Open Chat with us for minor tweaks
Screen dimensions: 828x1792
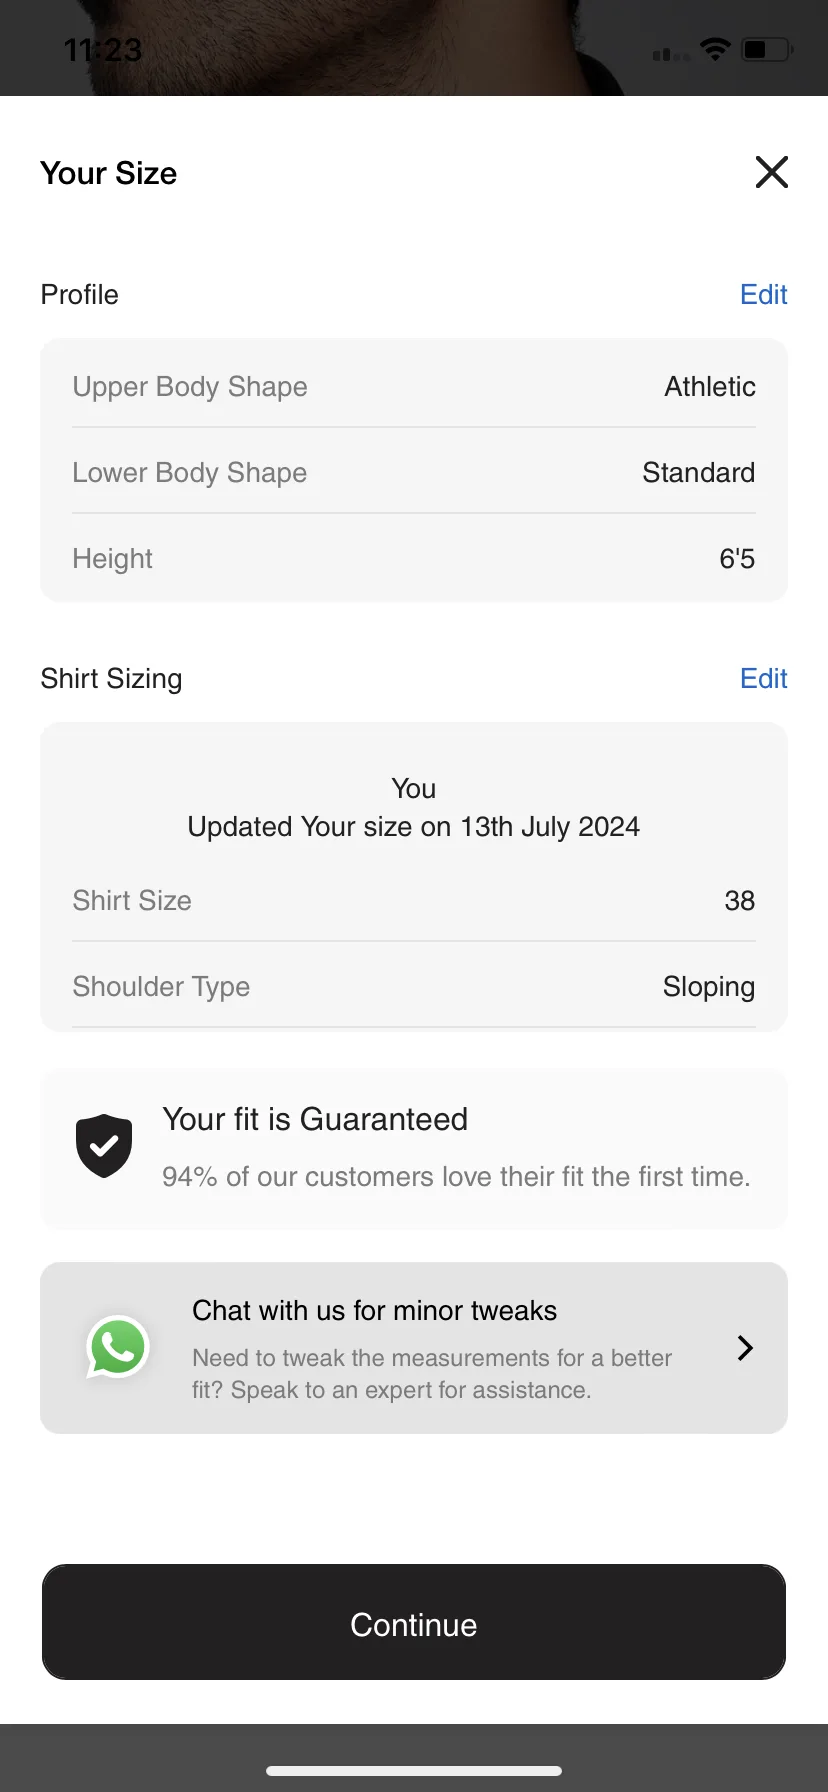click(x=414, y=1348)
